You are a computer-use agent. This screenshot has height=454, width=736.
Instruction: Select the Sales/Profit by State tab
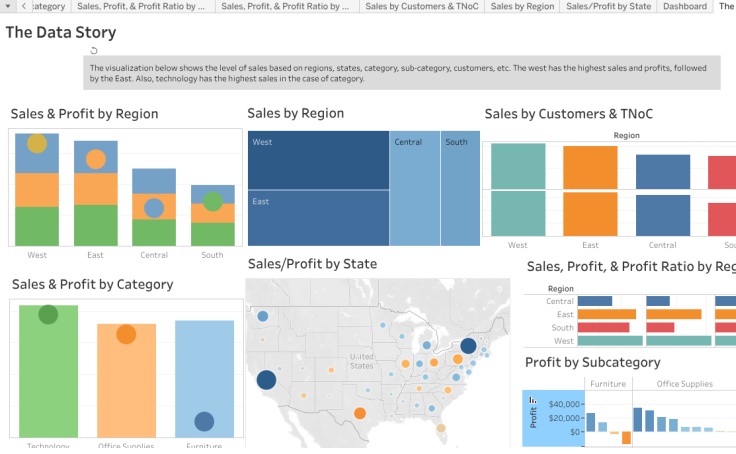pos(608,6)
